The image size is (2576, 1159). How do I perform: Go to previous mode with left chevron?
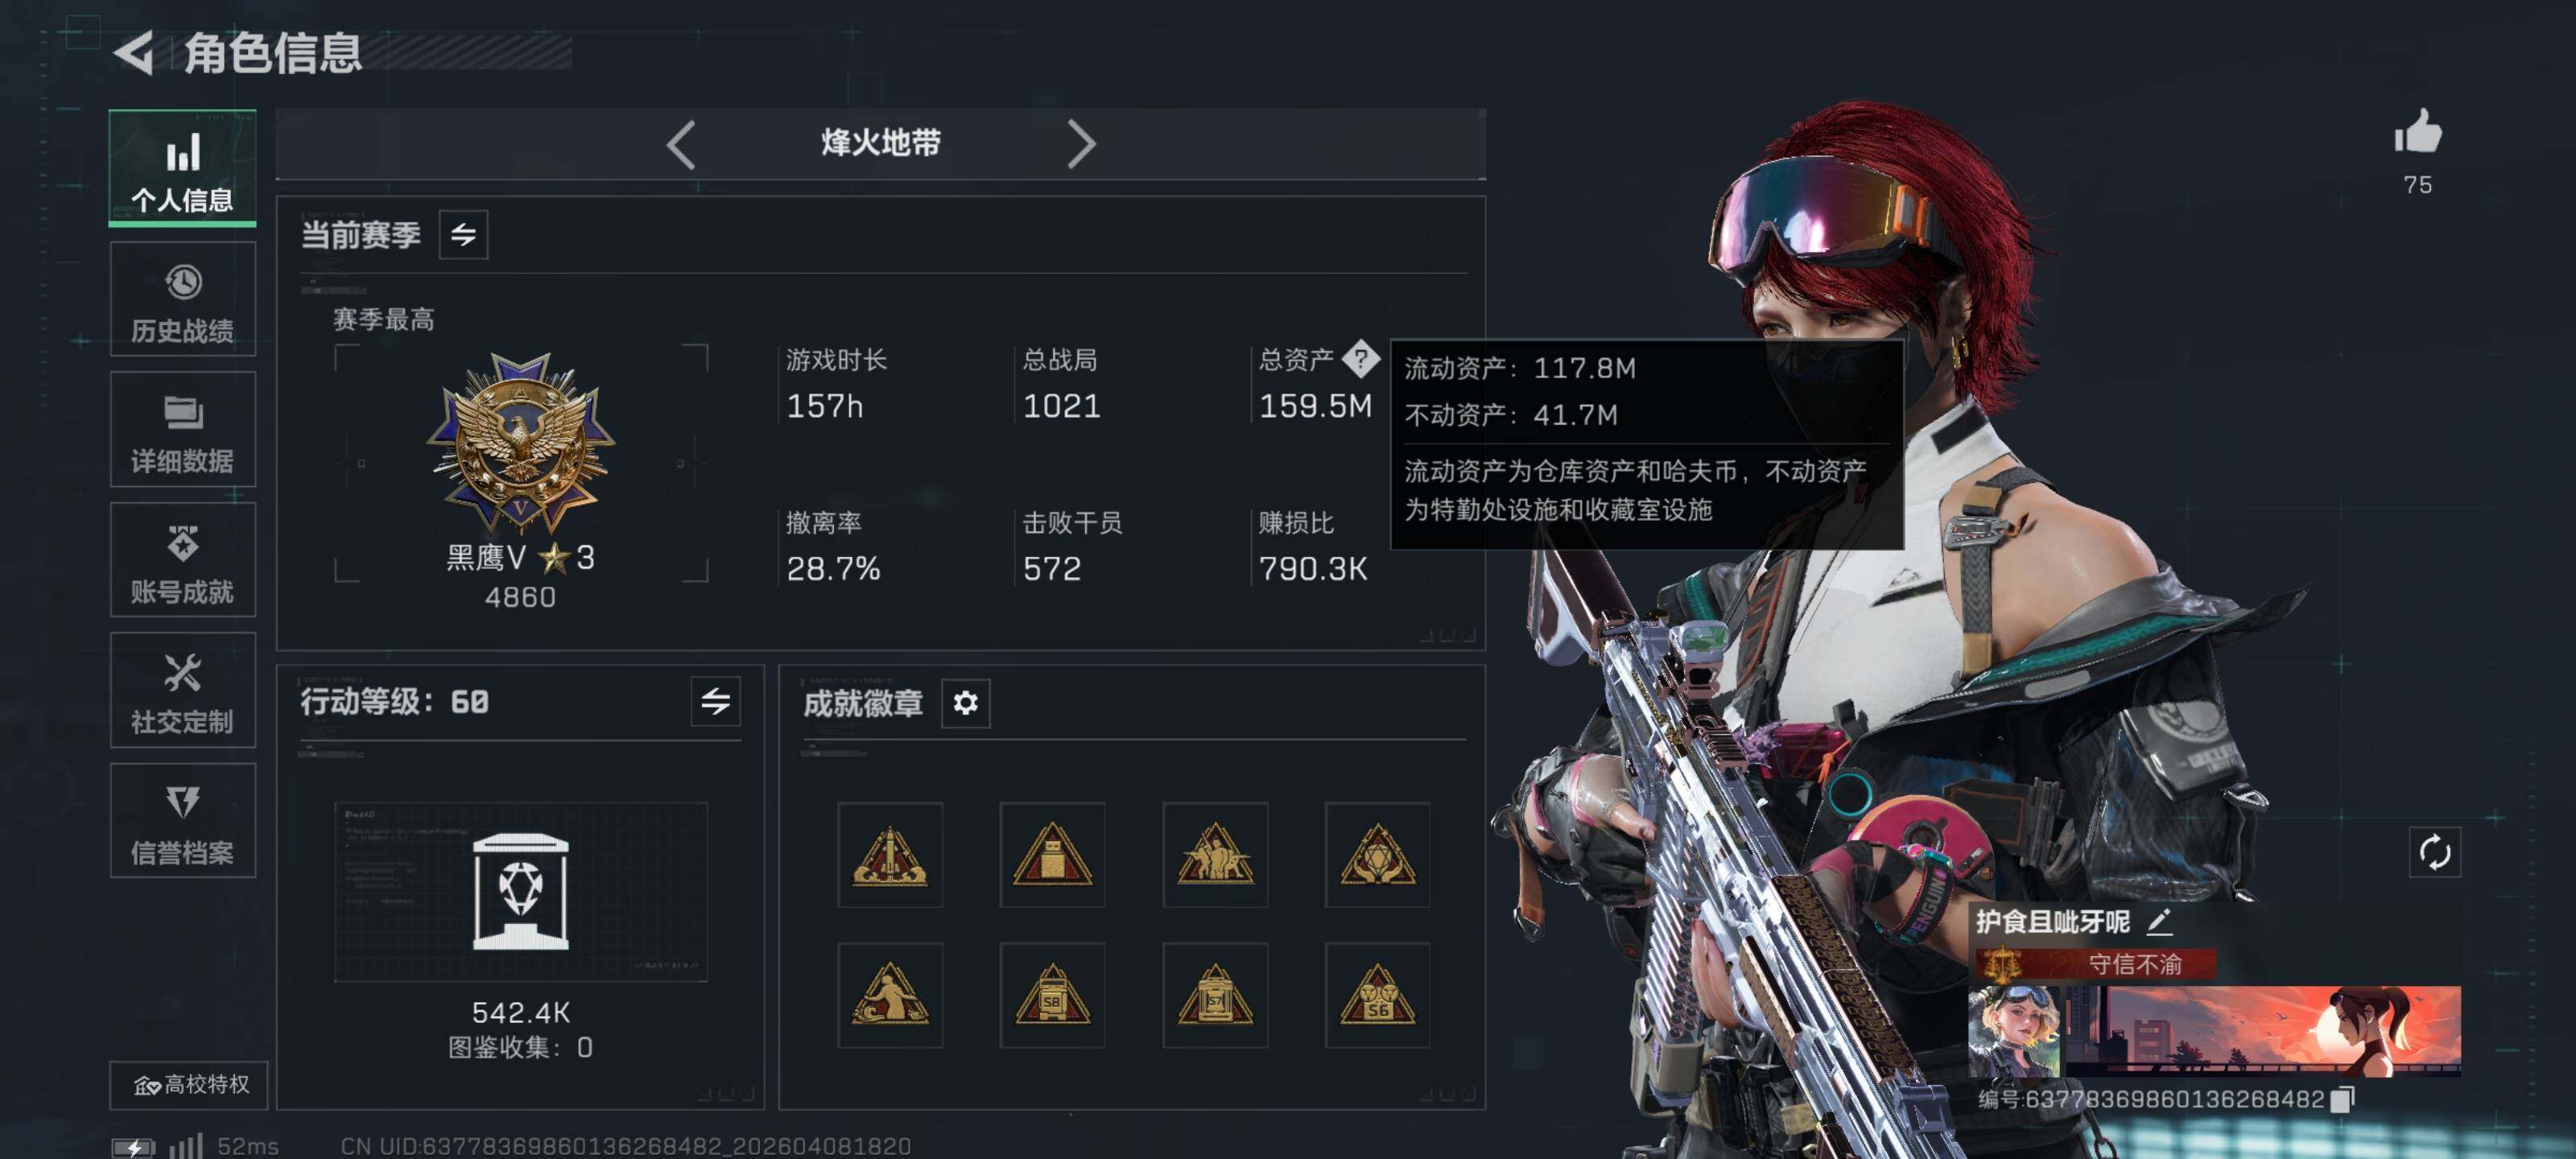point(682,144)
